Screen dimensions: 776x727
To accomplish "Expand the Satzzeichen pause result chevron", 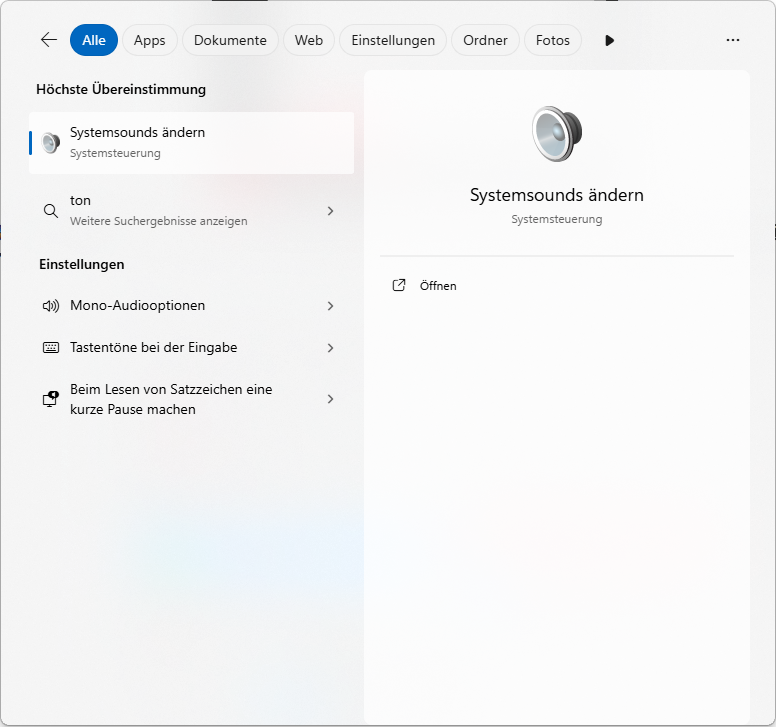I will (x=331, y=399).
